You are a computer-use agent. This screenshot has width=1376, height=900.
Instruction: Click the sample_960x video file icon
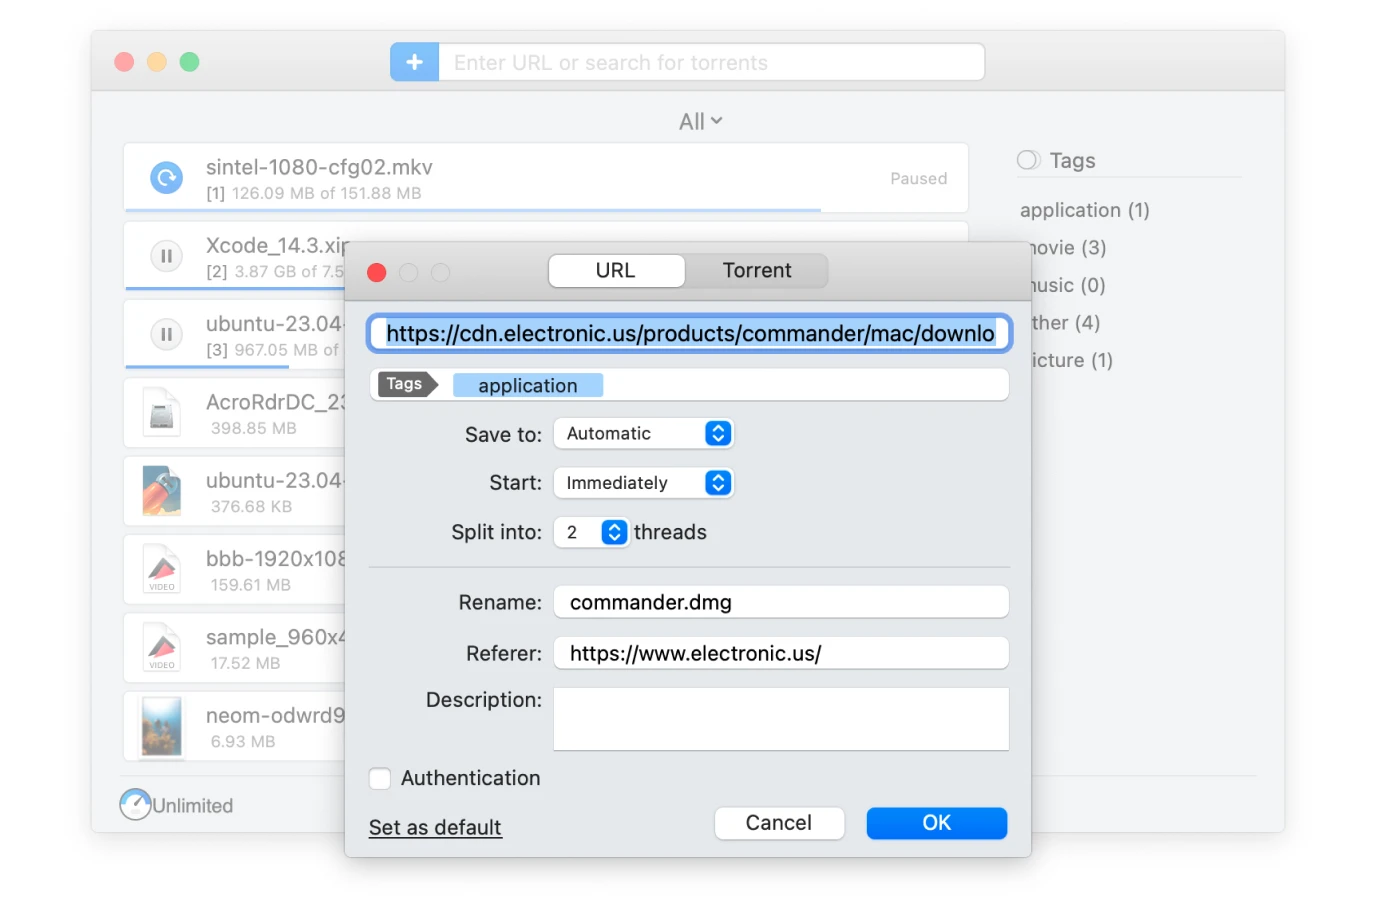point(162,648)
